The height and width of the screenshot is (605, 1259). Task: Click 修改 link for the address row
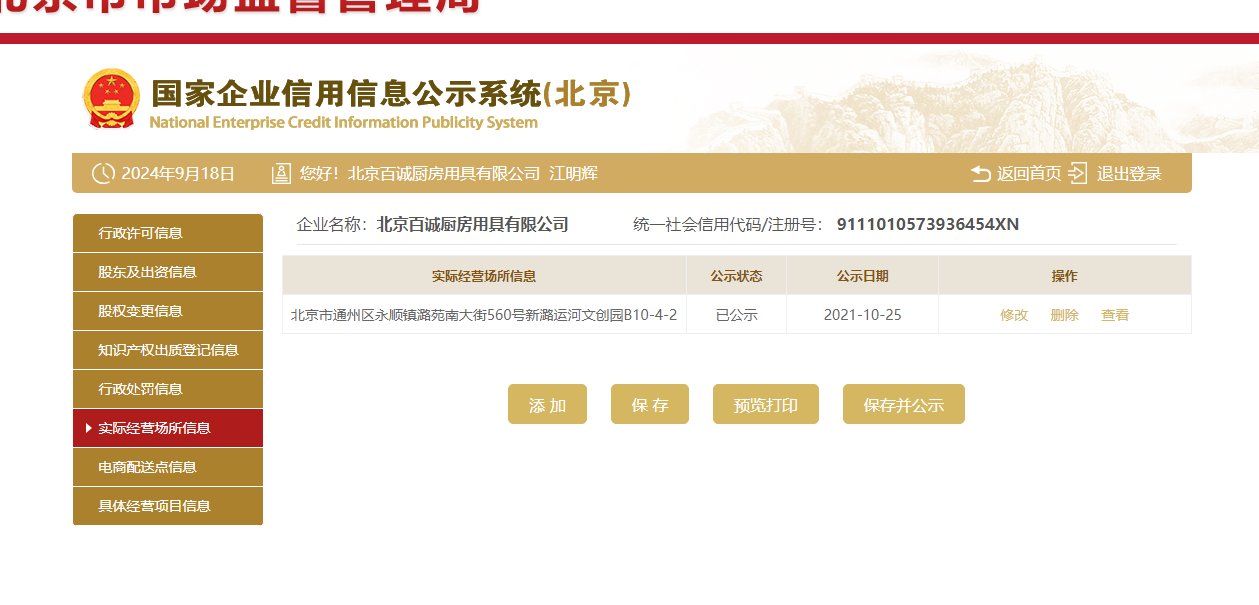(1014, 314)
